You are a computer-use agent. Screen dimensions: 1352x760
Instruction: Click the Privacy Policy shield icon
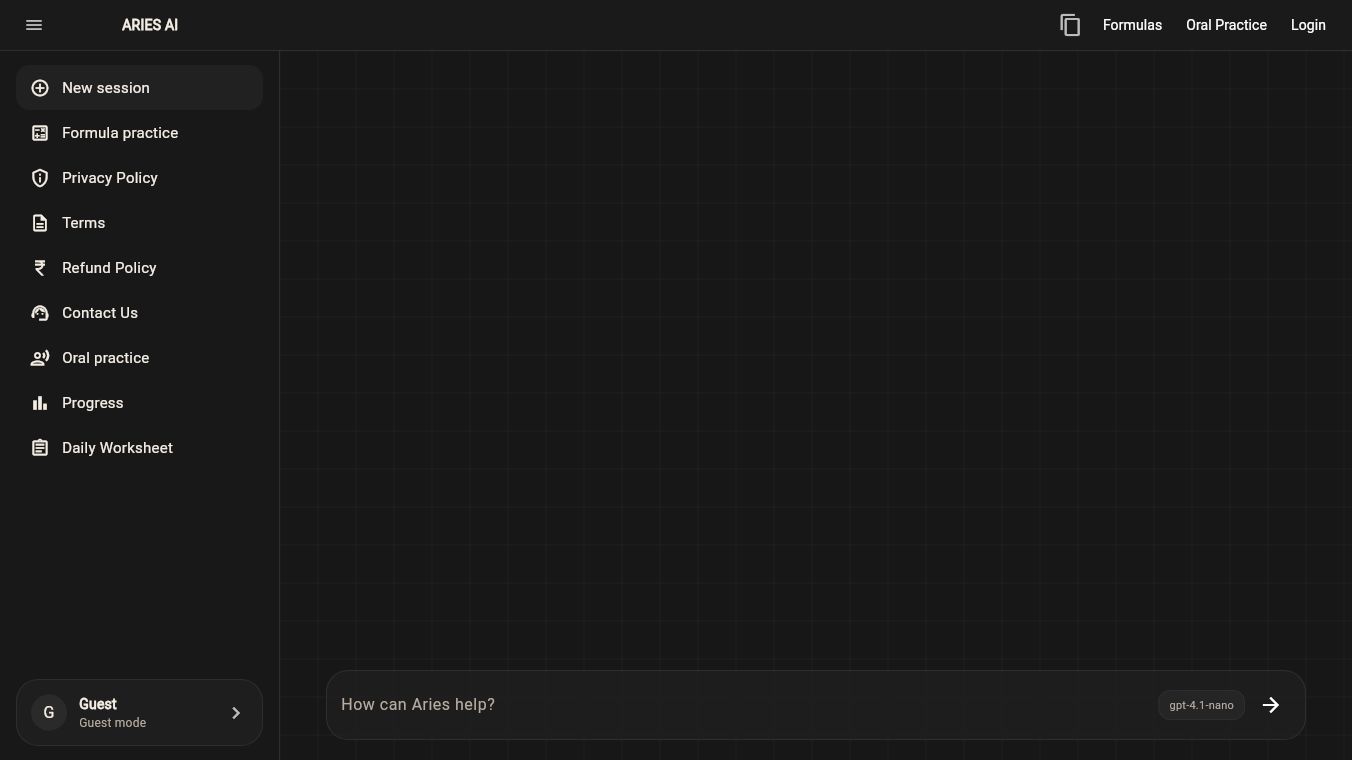tap(40, 178)
